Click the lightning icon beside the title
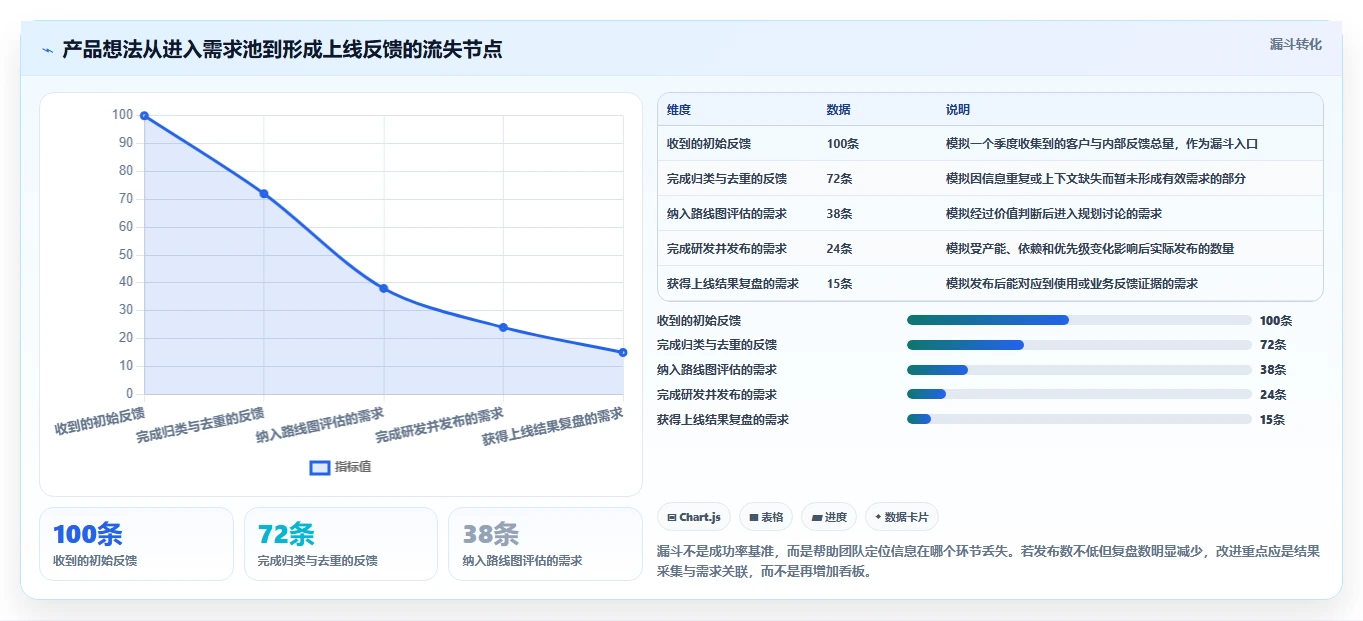The image size is (1363, 621). (48, 50)
